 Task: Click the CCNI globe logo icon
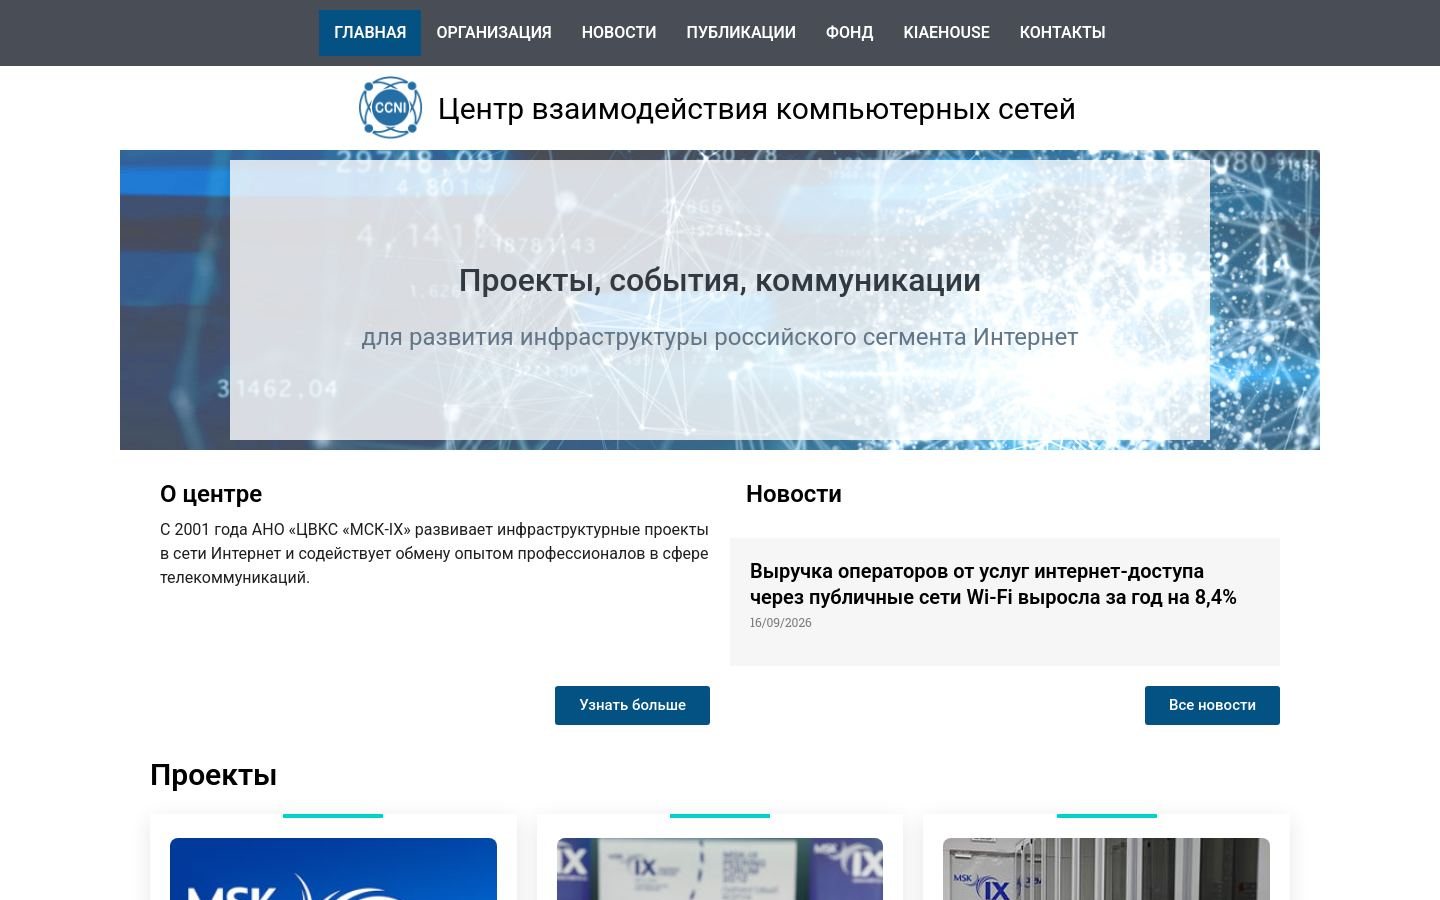[x=390, y=107]
